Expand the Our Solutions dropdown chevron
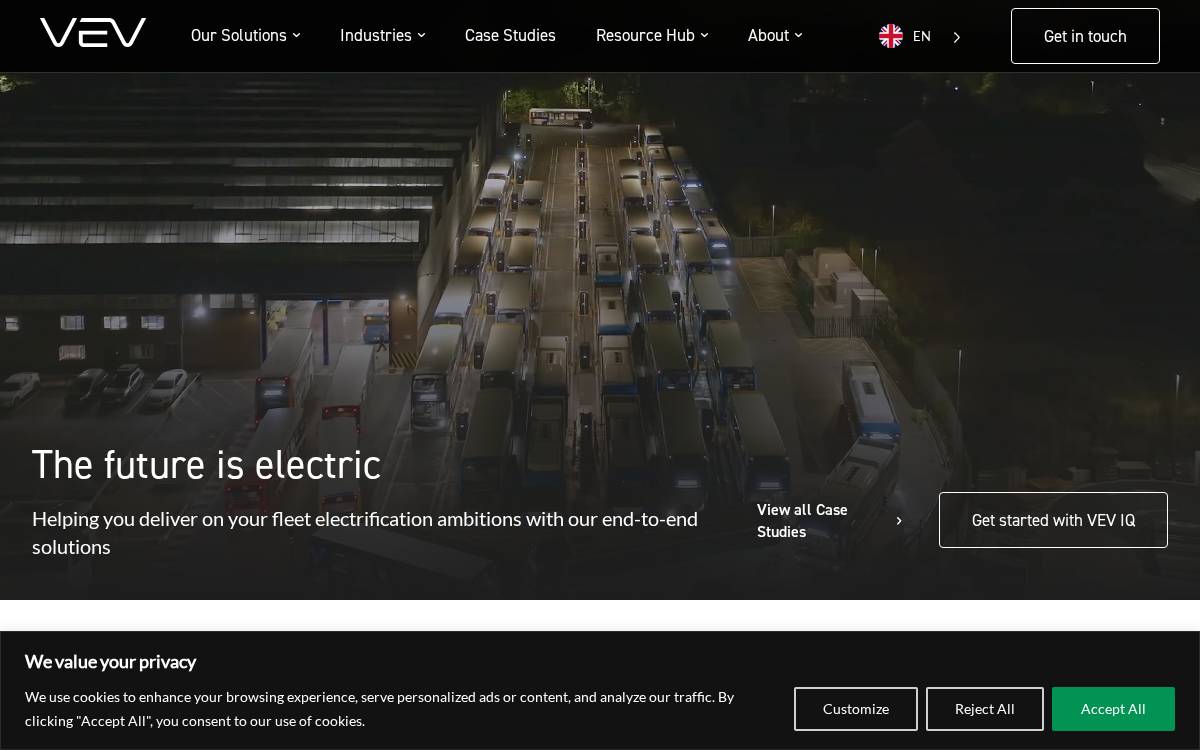The image size is (1200, 750). [x=296, y=35]
